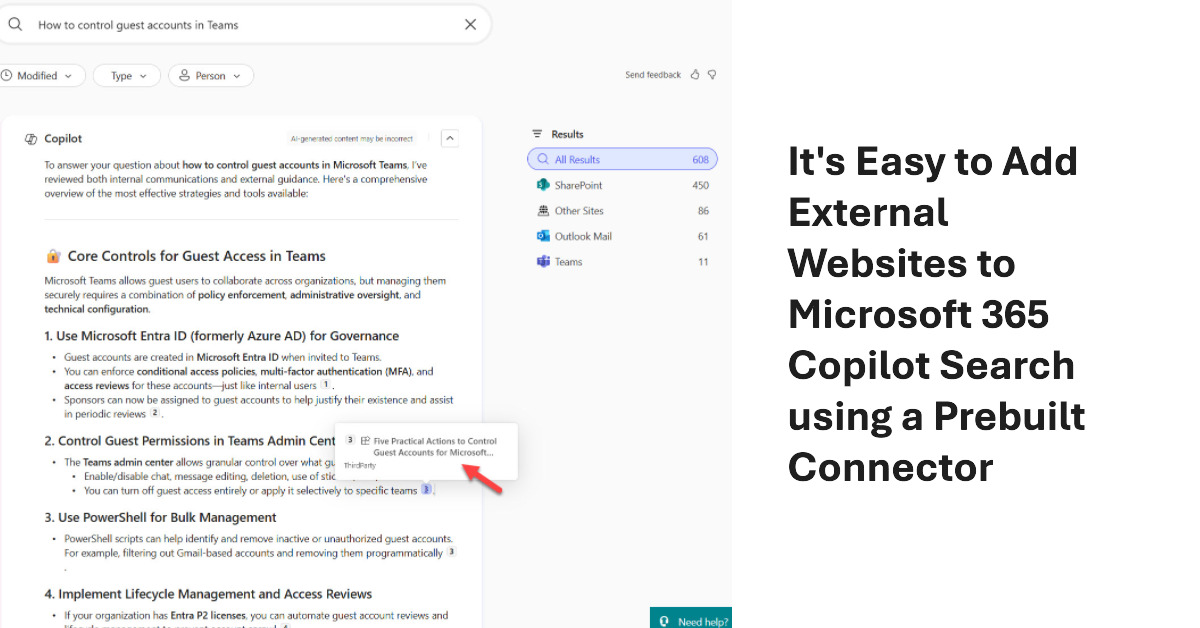Switch to the All Results view
This screenshot has height=628, width=1200.
point(622,159)
